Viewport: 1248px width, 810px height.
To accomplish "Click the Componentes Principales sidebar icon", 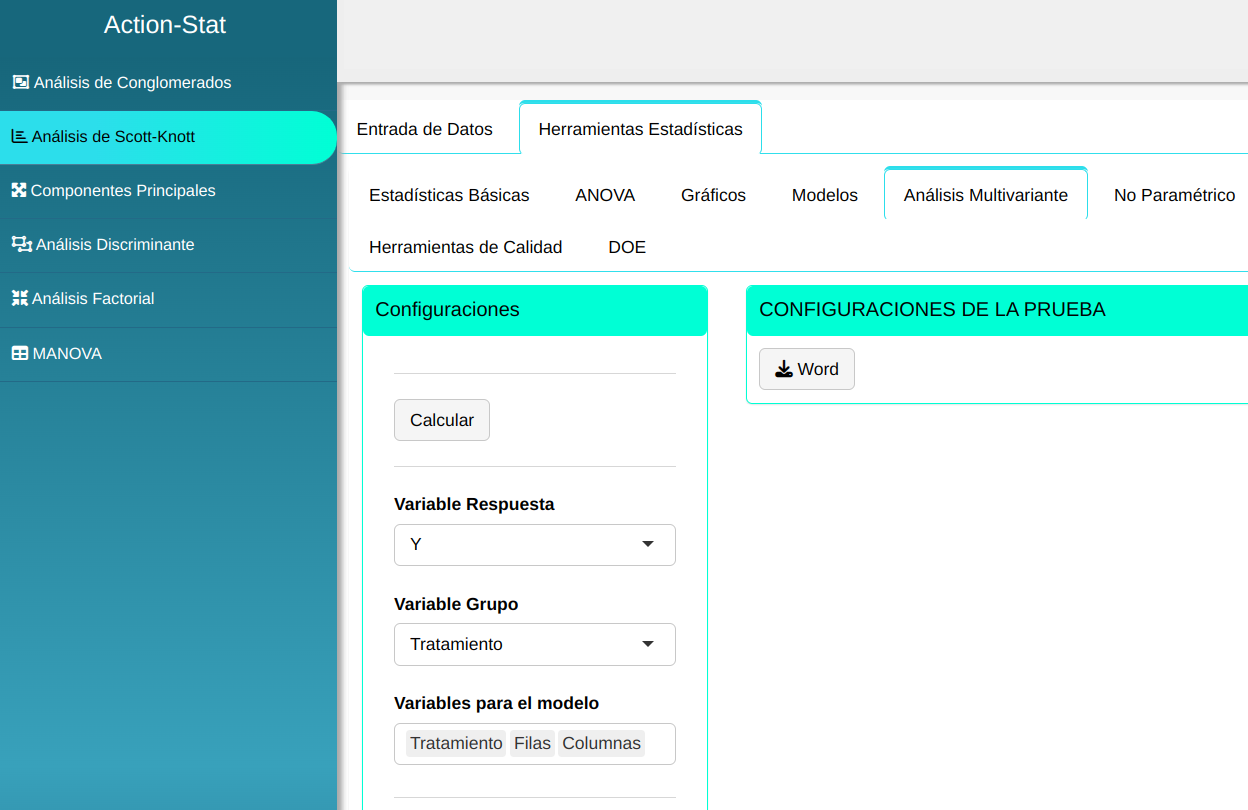I will point(19,191).
